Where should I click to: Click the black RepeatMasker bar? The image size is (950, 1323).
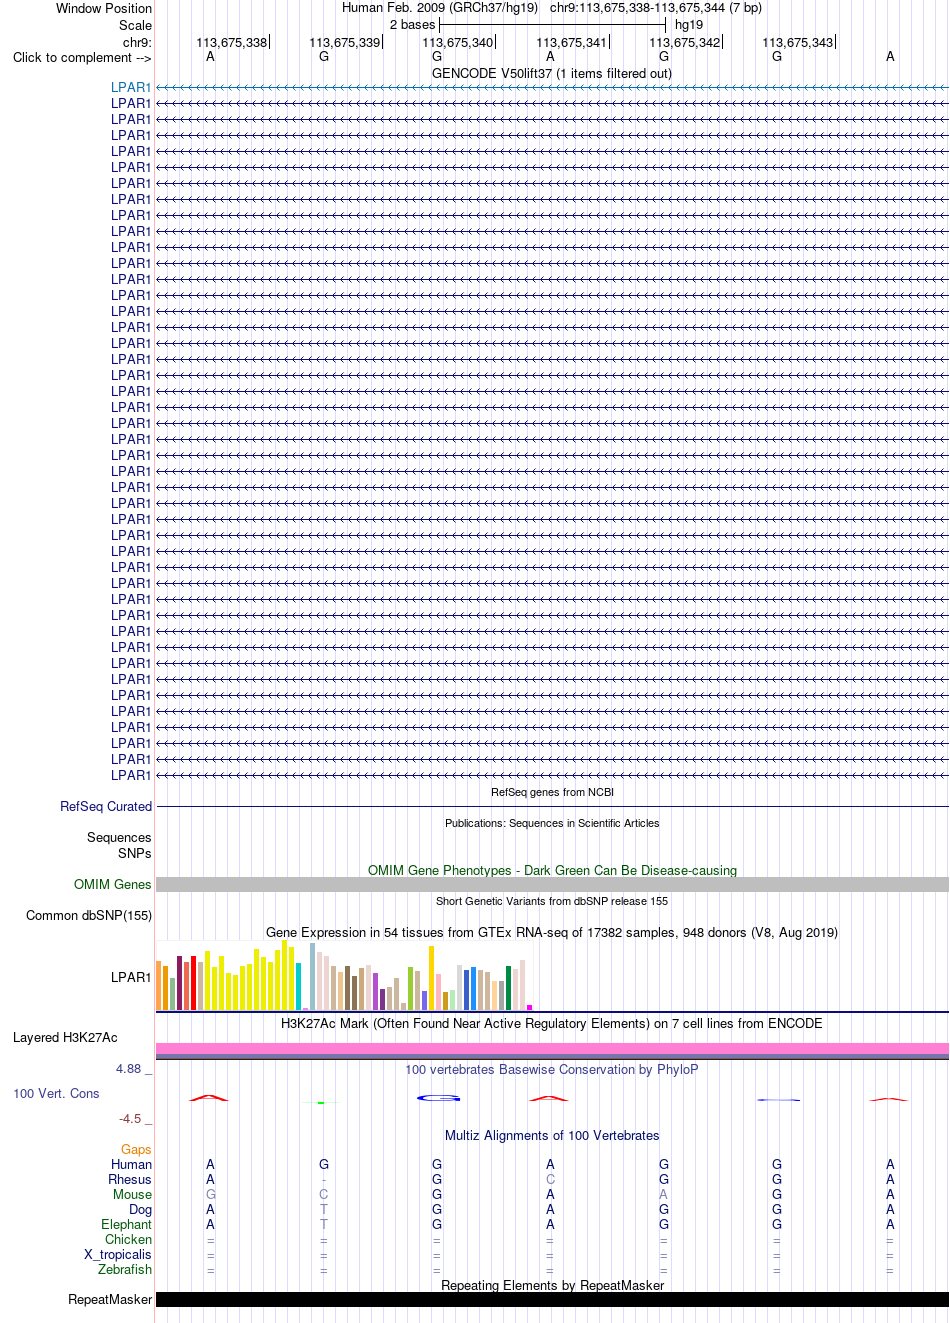552,1300
